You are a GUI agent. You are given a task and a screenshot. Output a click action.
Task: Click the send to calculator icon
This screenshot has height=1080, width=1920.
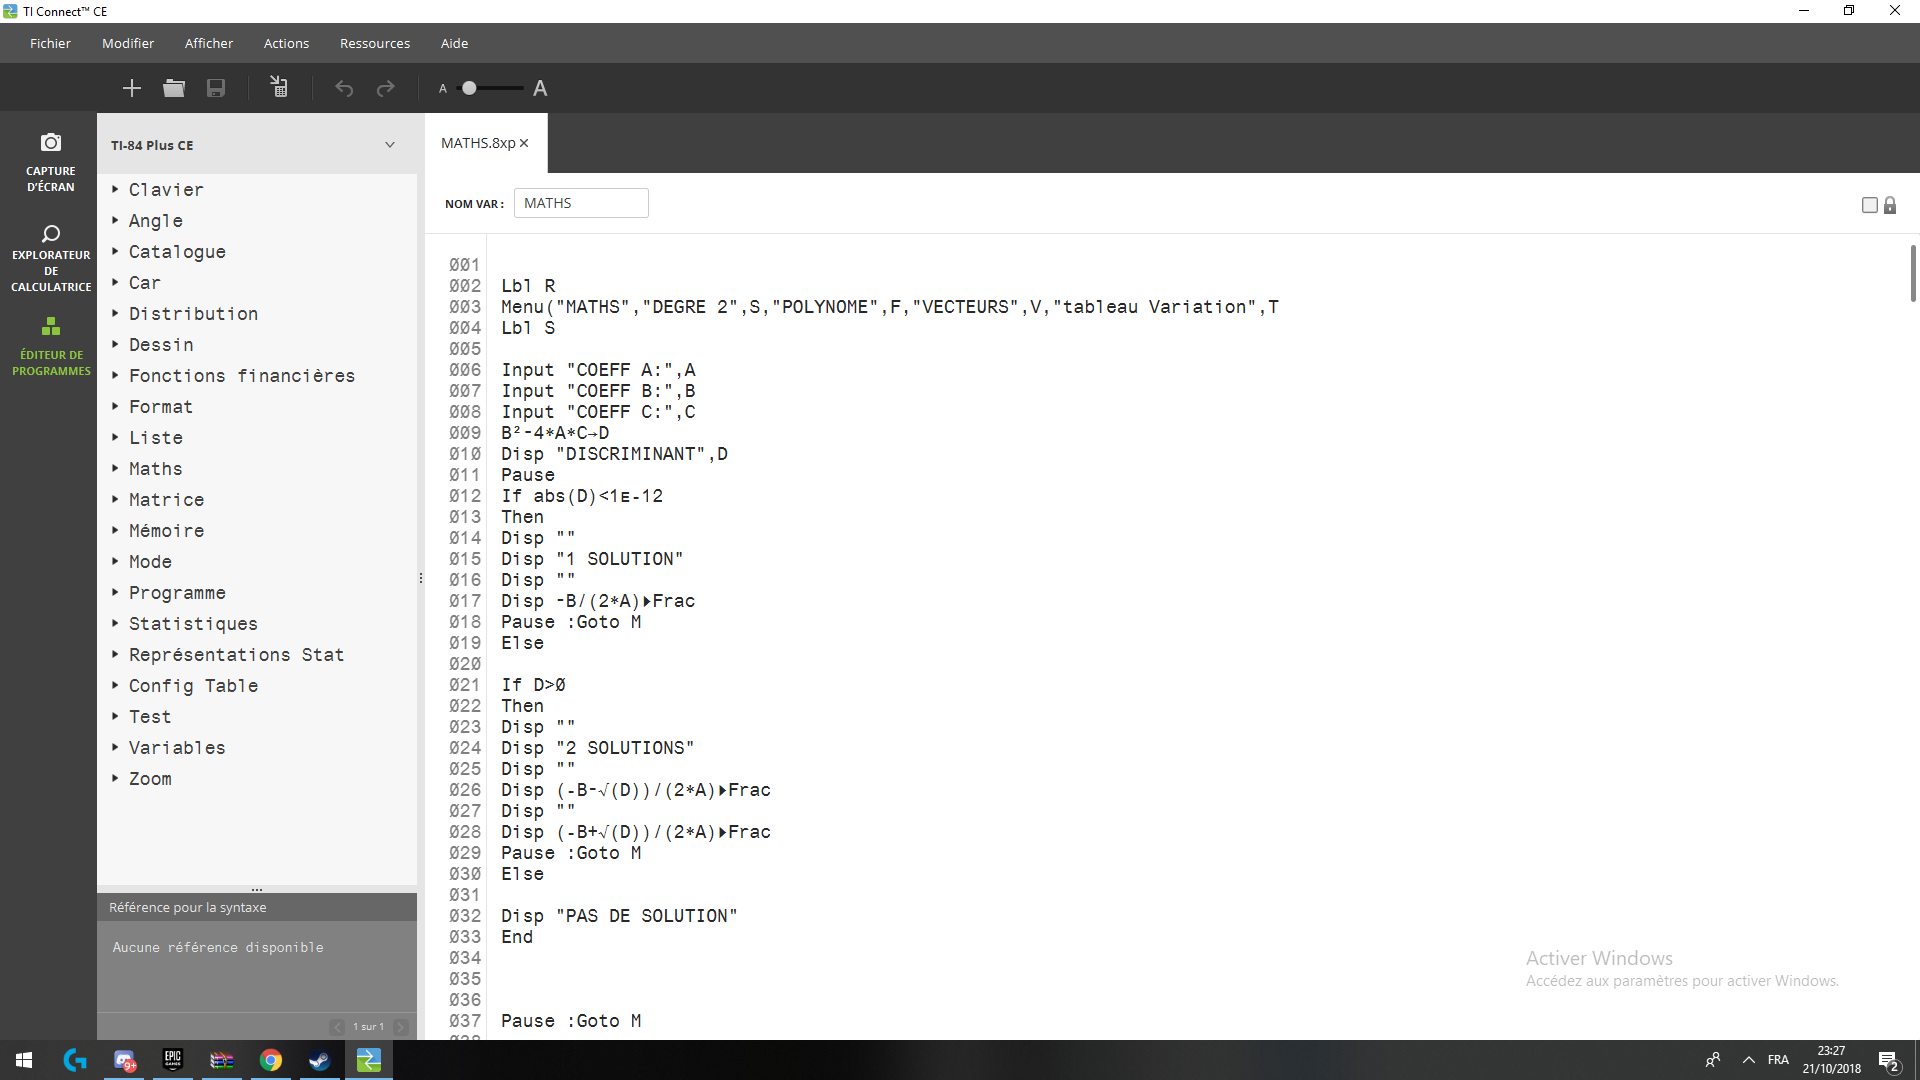(x=279, y=88)
